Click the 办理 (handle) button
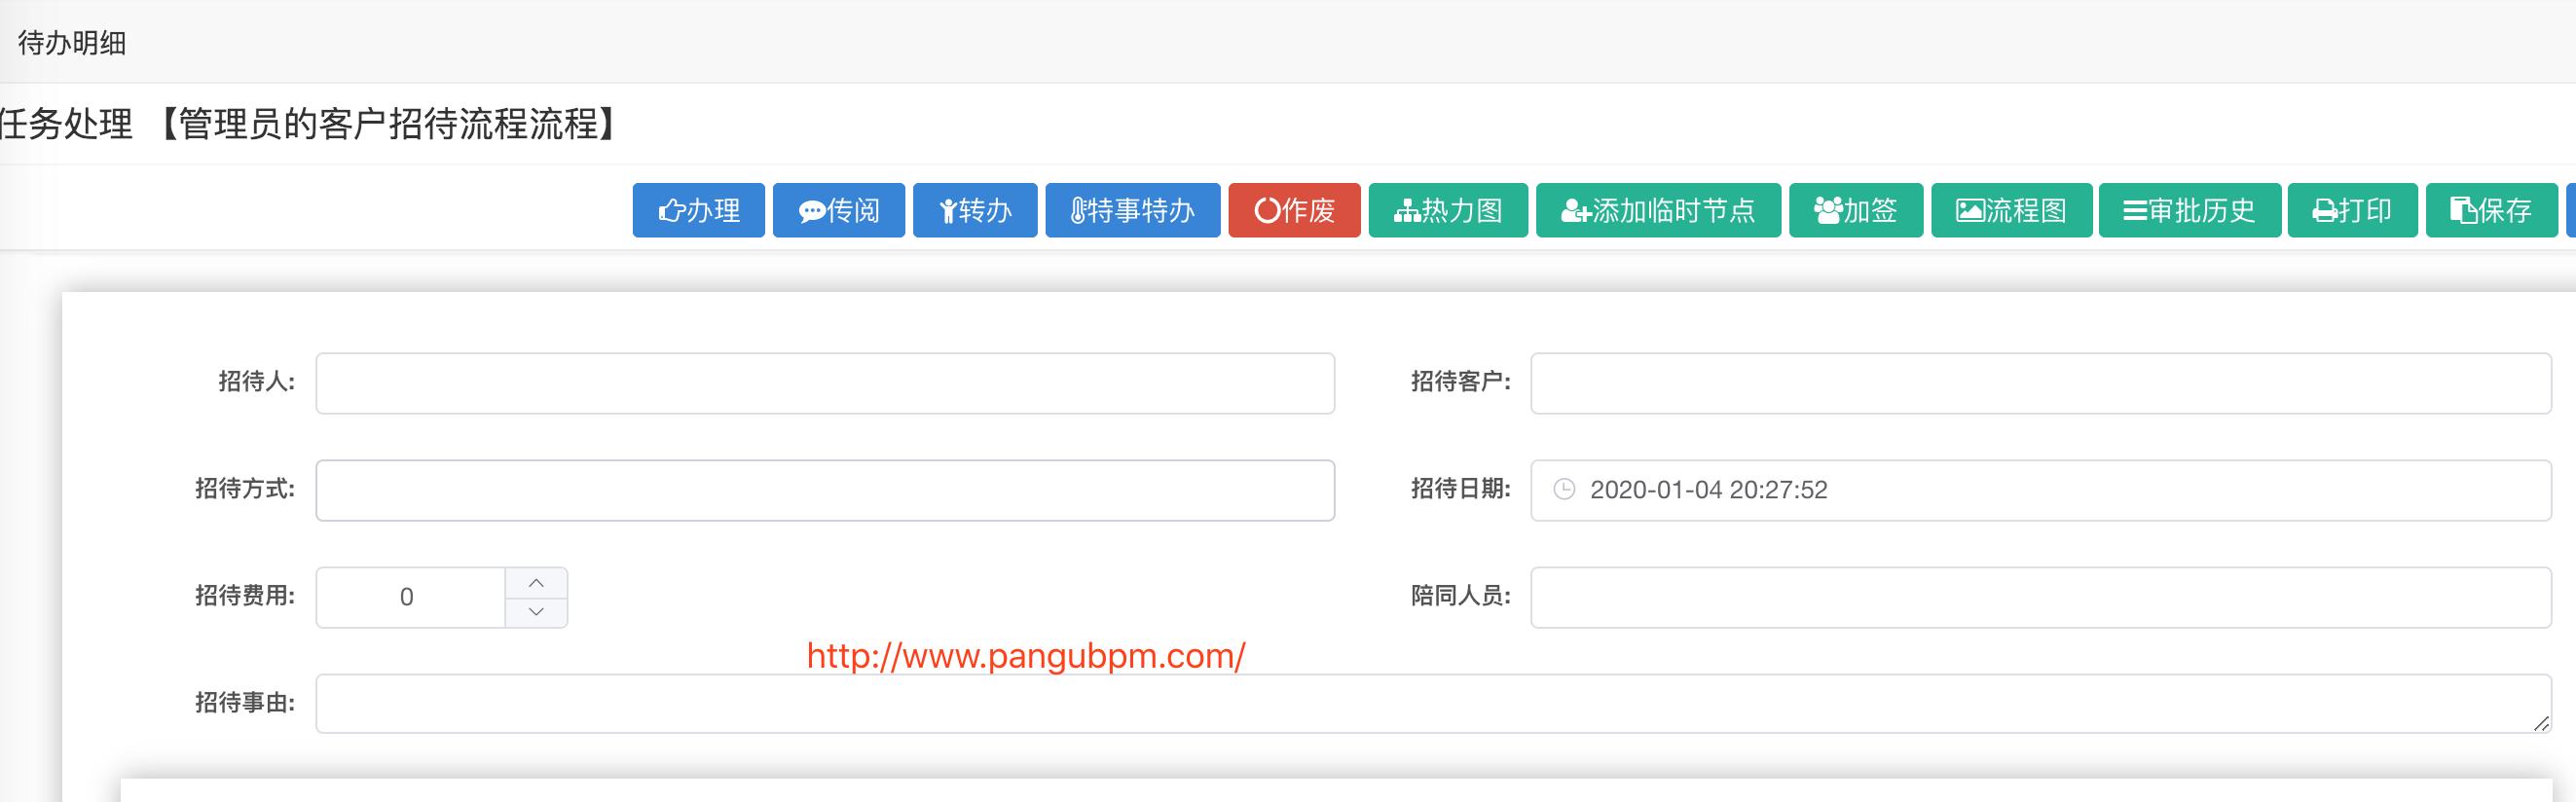The image size is (2576, 802). tap(698, 210)
